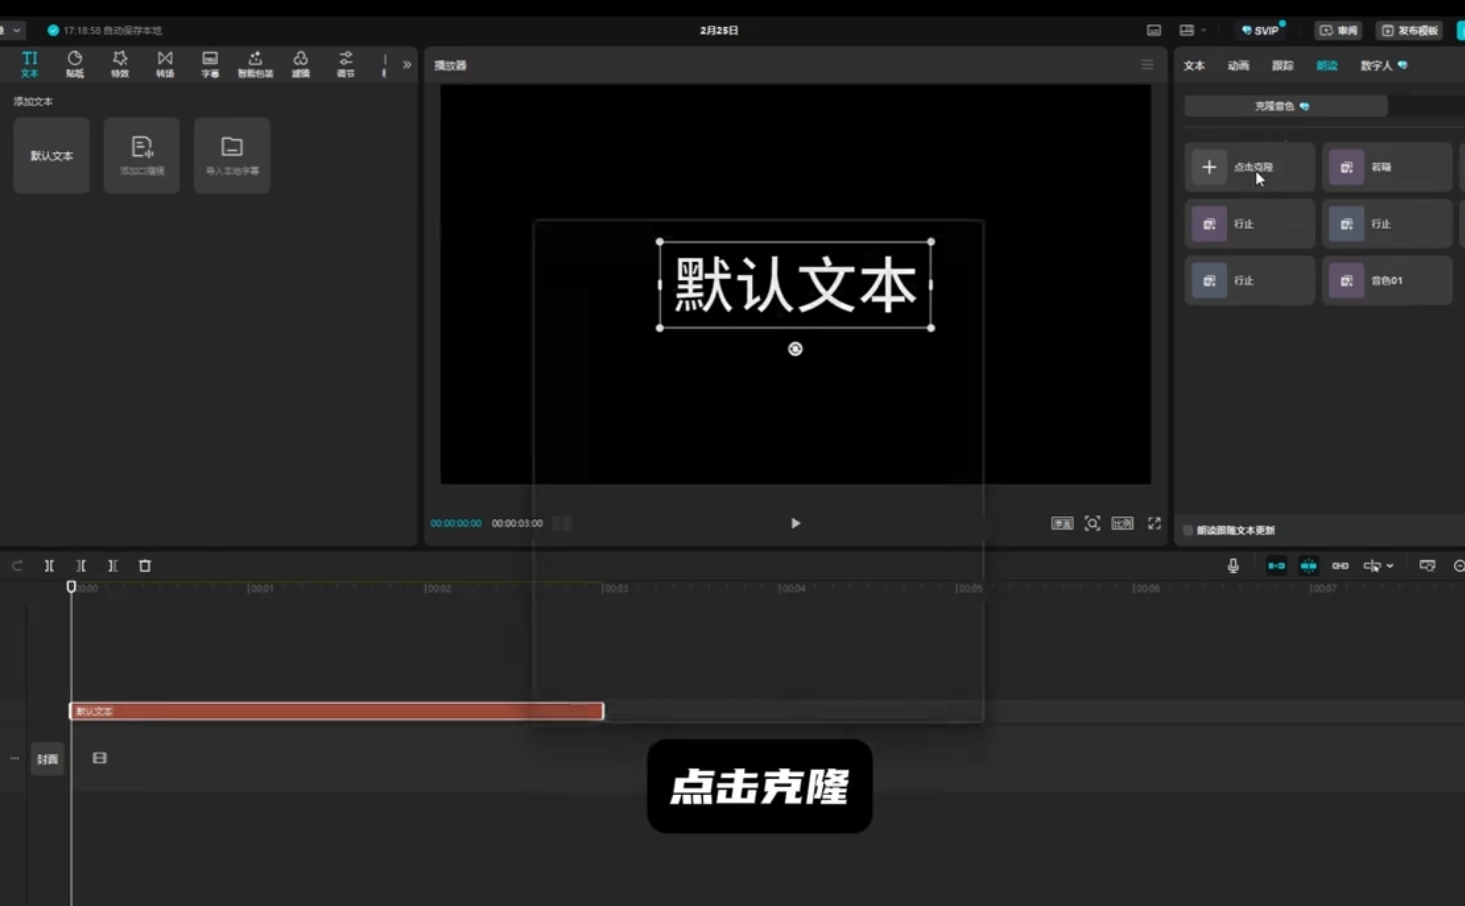Enter fullscreen preview in the player
1465x906 pixels.
[x=1154, y=523]
